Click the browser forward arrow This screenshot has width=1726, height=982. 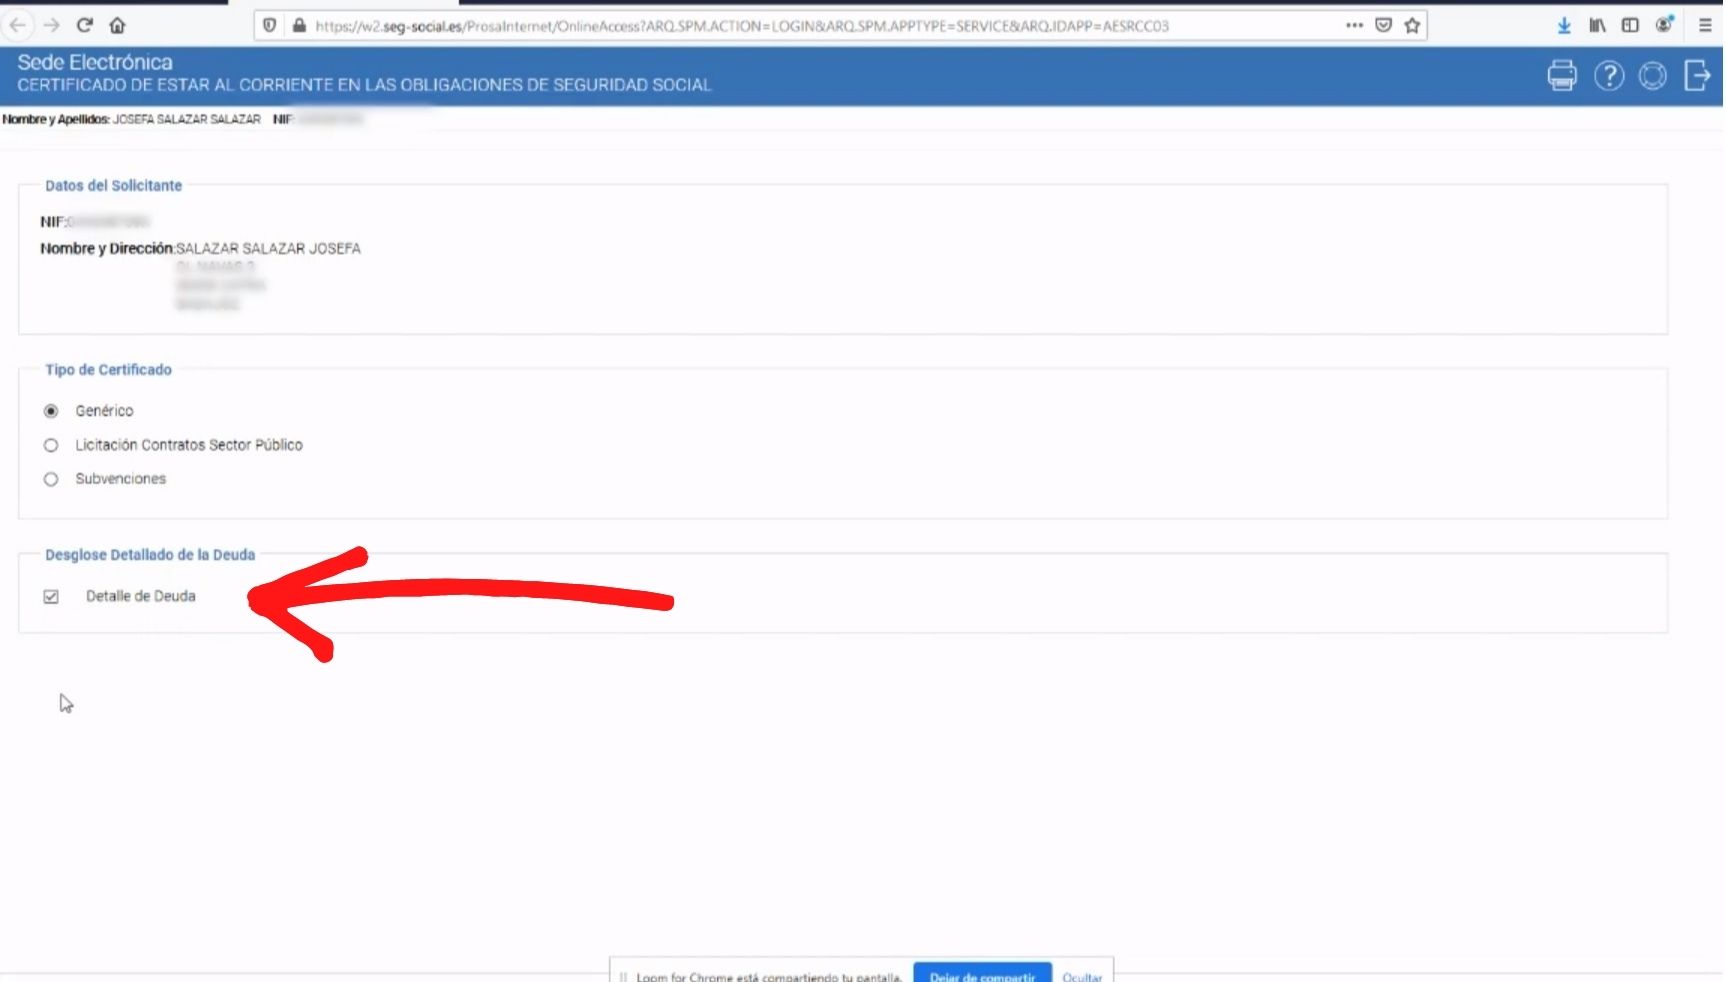tap(52, 25)
